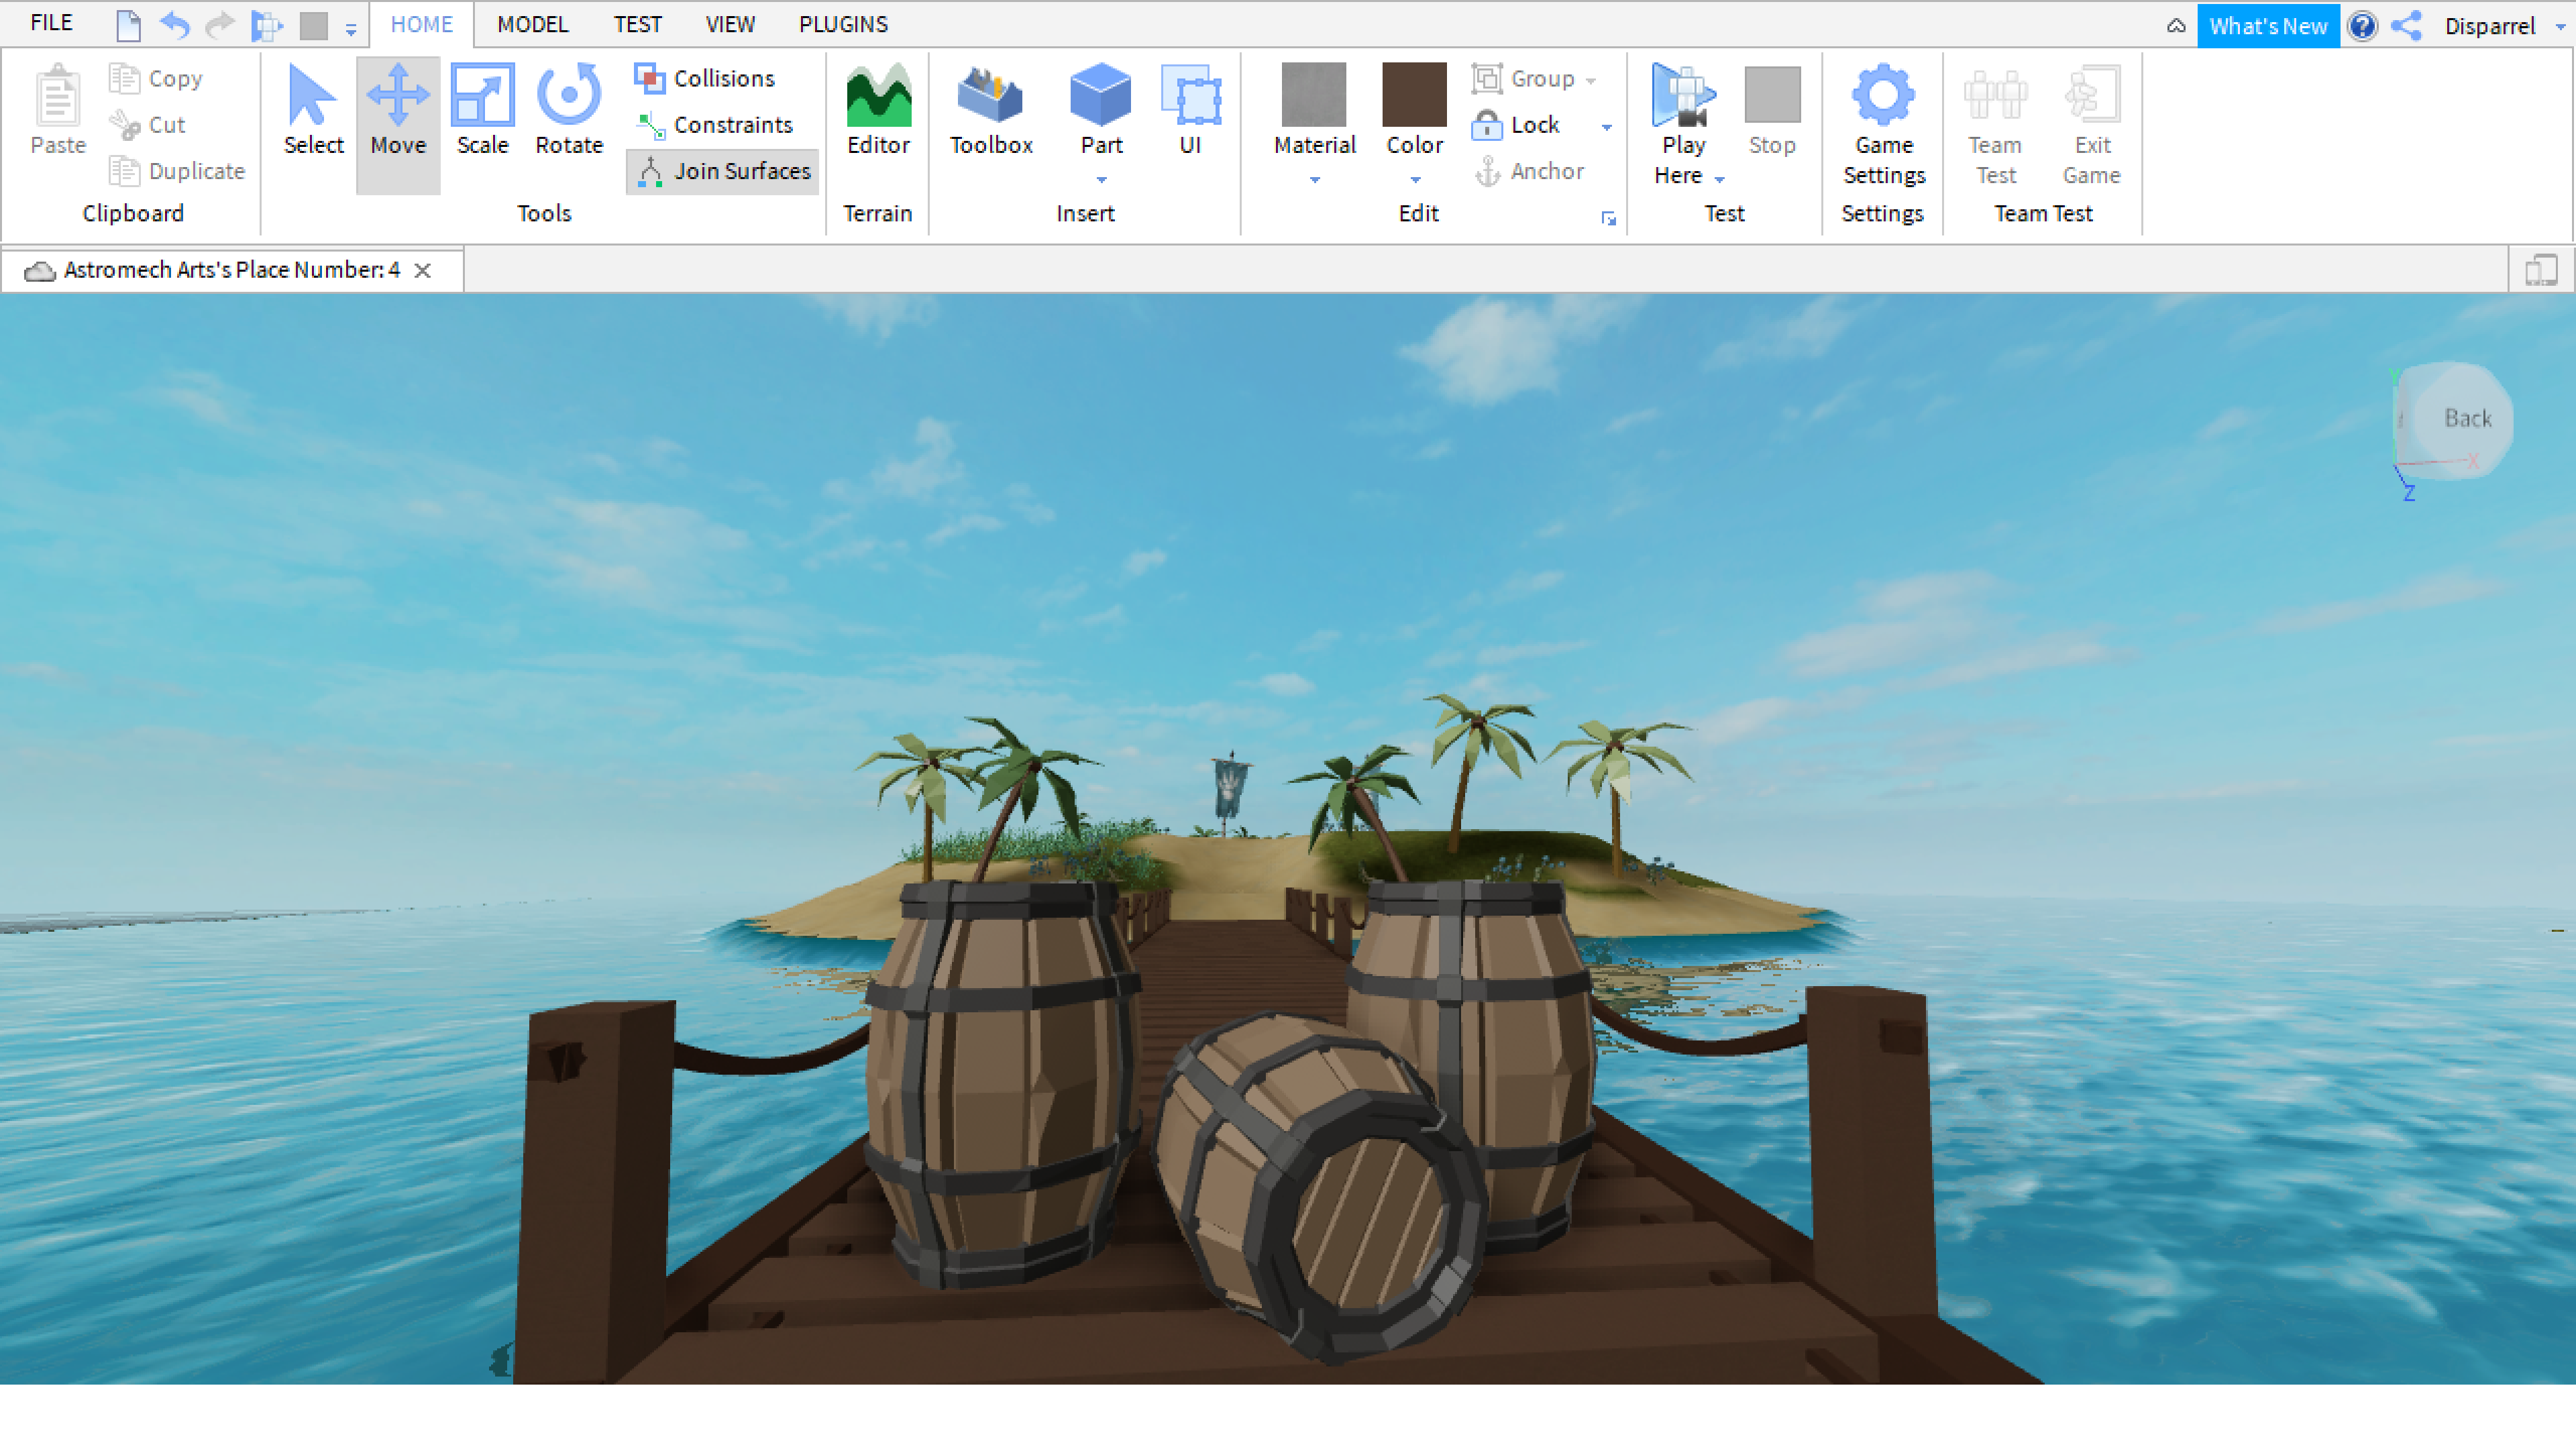Open the FILE menu

50,22
